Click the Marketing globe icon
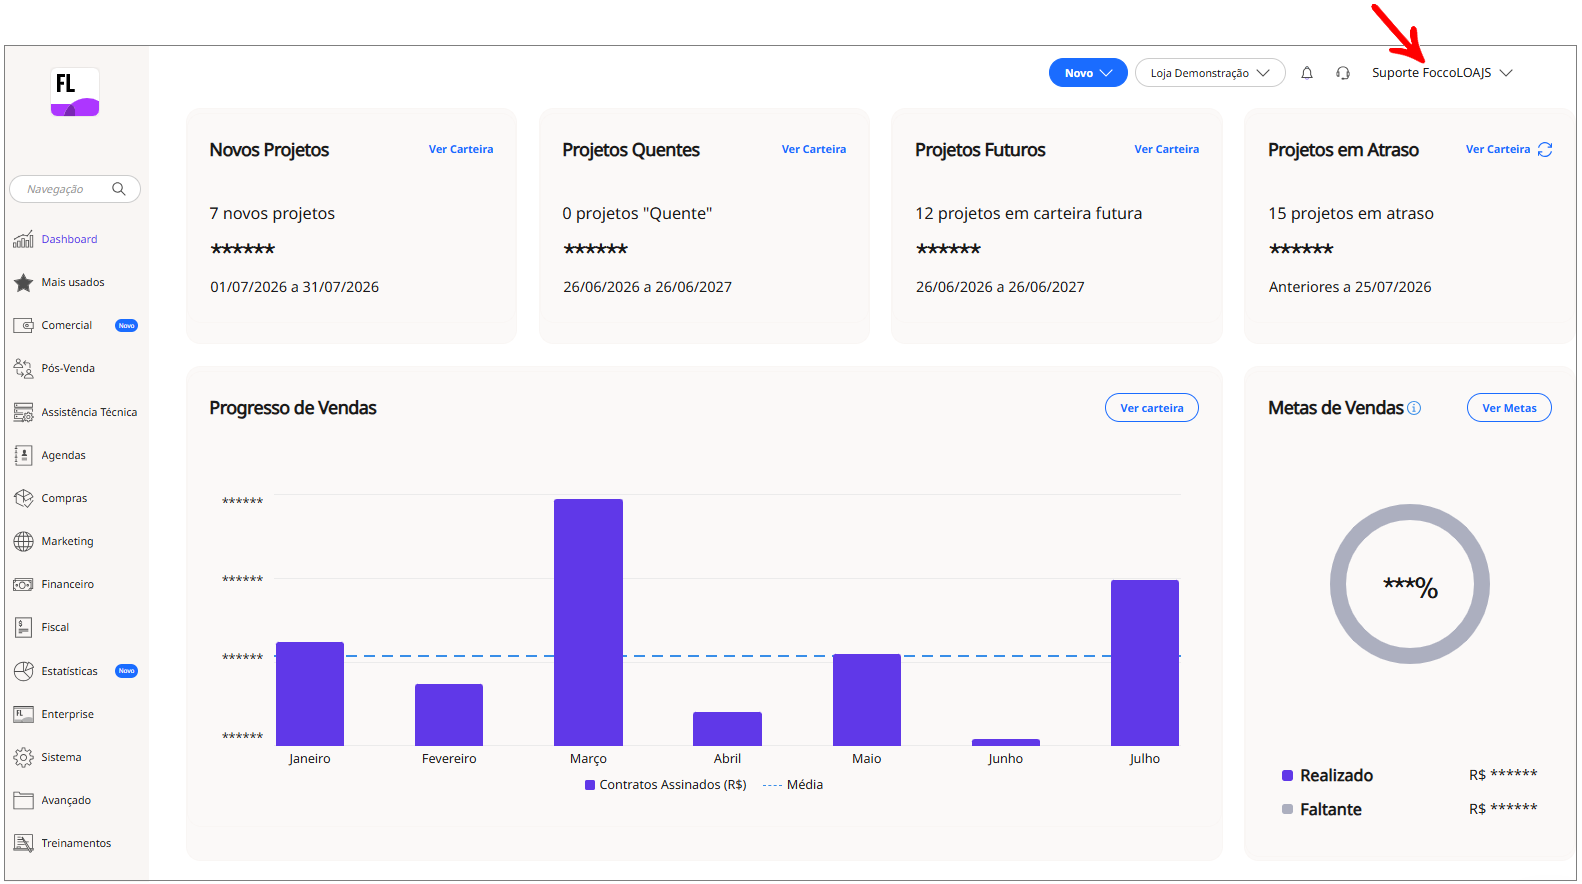 [23, 541]
